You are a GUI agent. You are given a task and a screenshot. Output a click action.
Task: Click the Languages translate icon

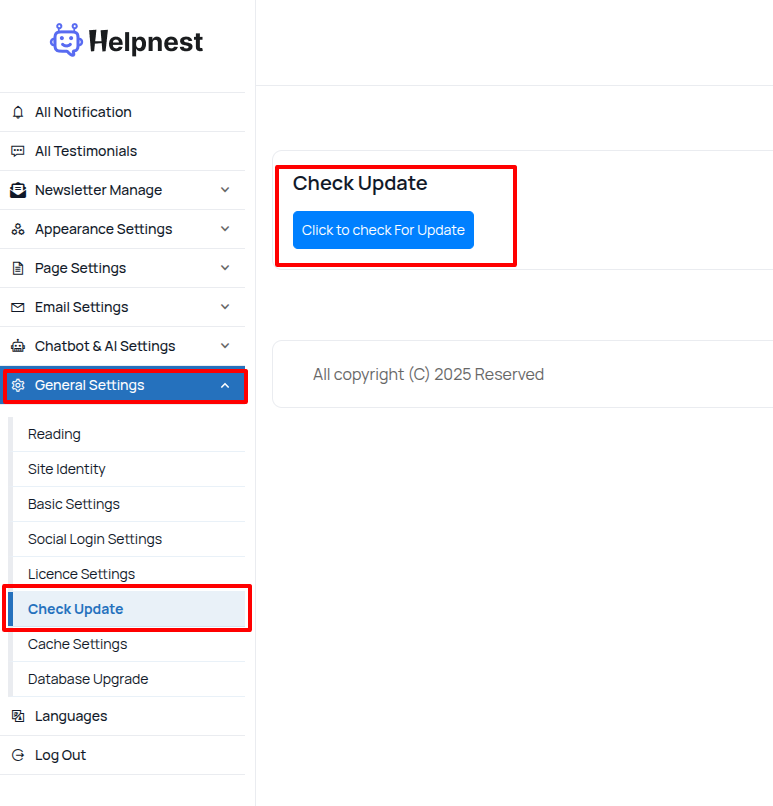point(18,716)
